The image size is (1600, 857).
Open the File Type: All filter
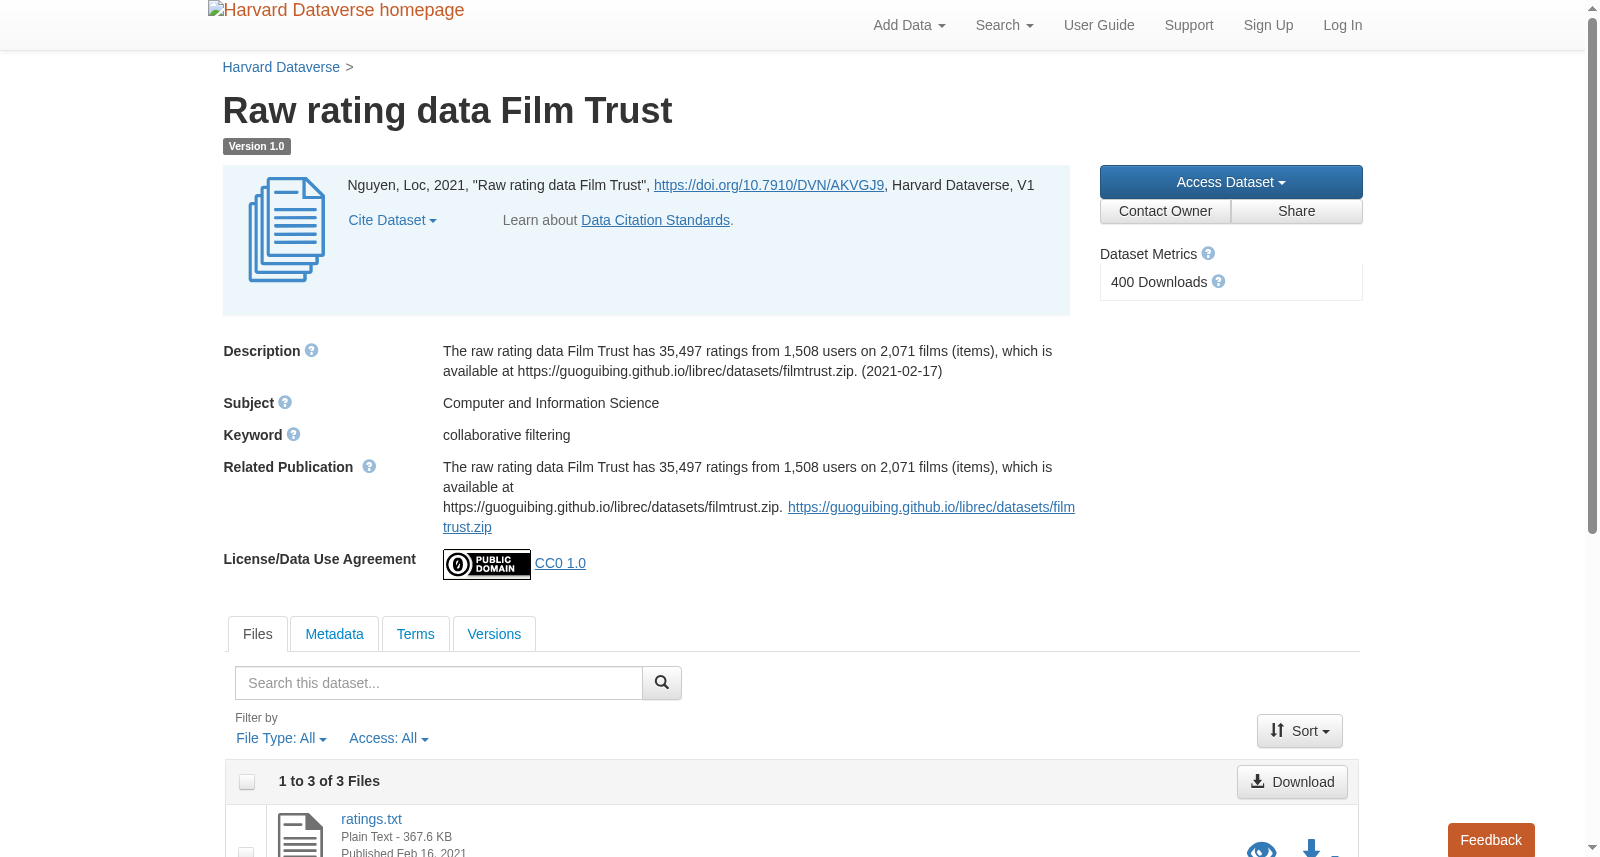pyautogui.click(x=281, y=738)
